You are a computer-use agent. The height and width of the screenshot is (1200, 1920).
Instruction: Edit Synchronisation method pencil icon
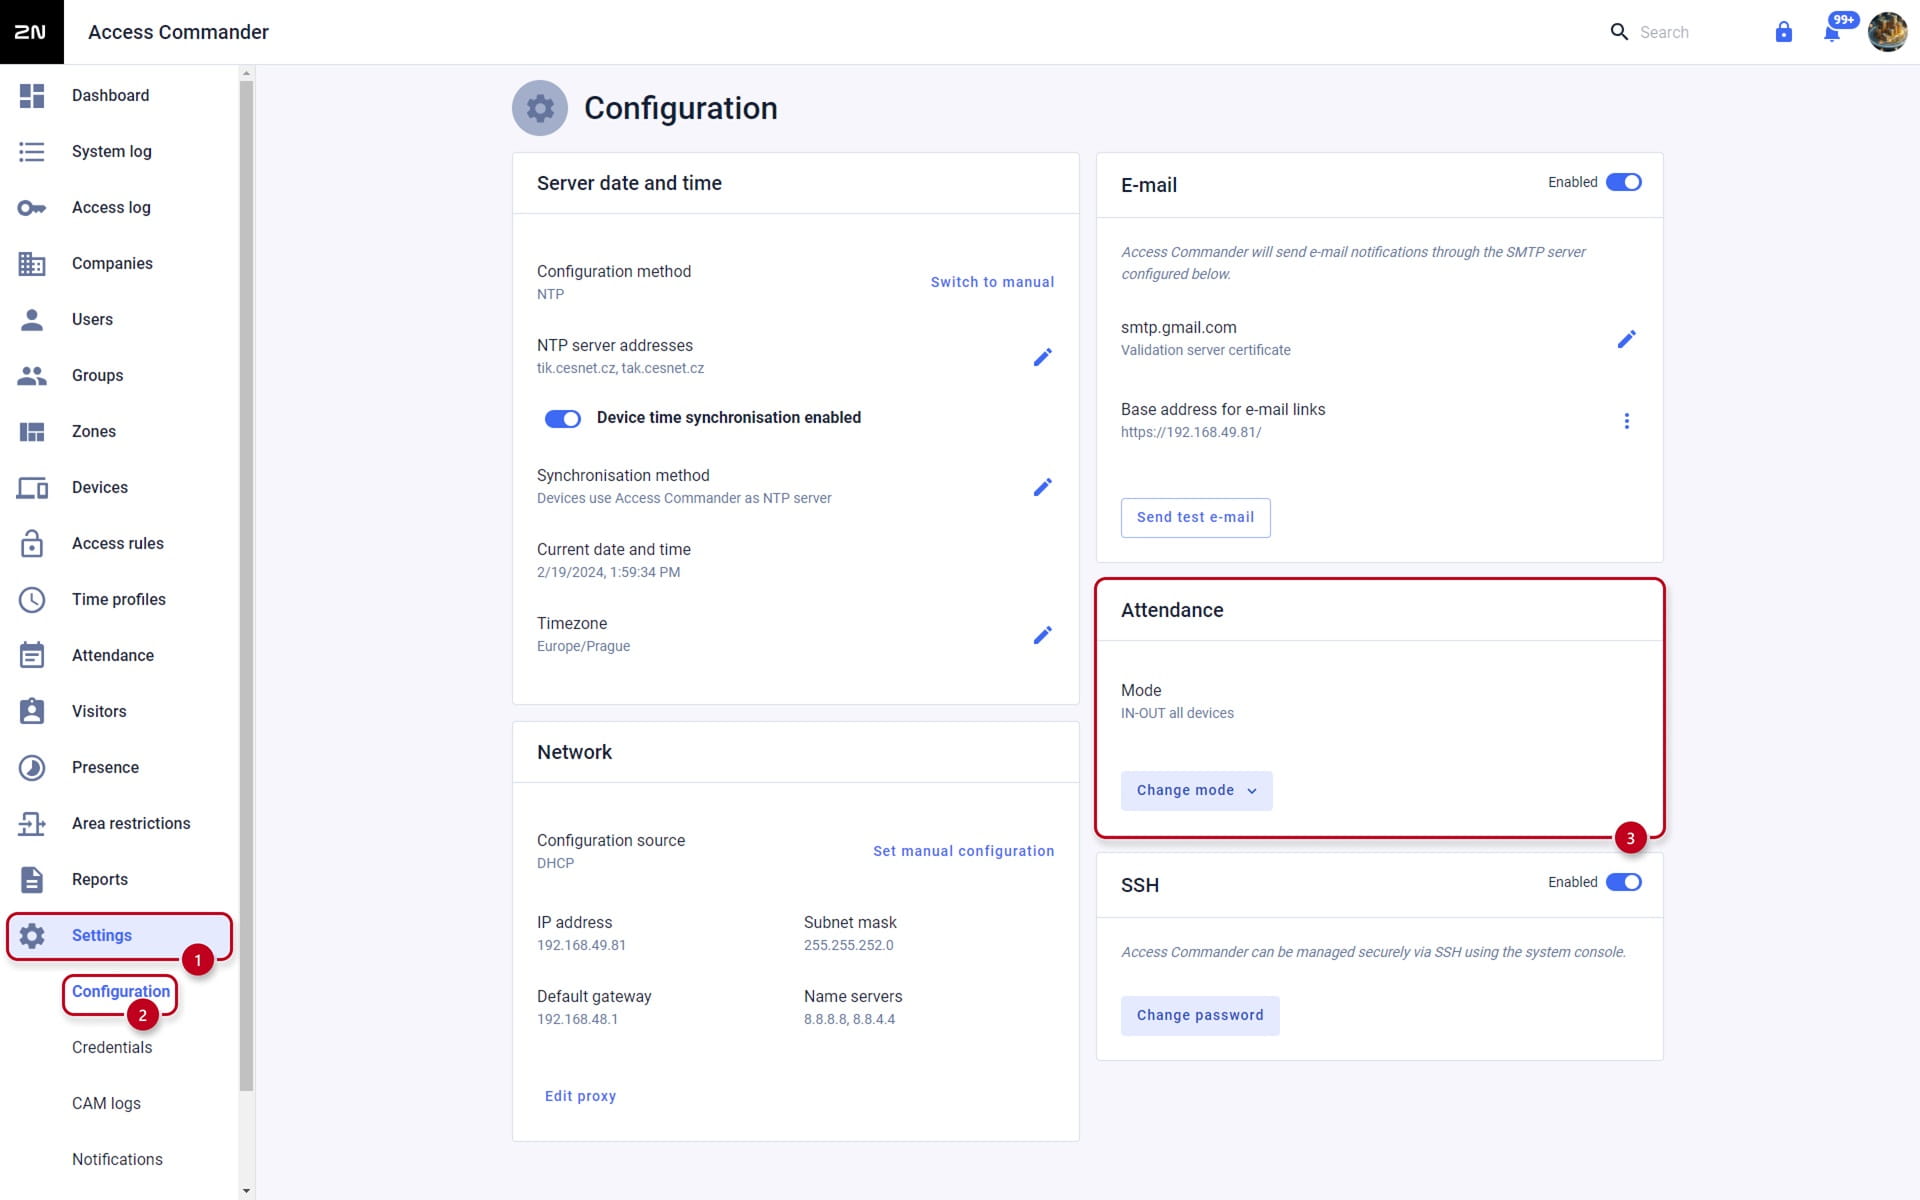(x=1042, y=487)
